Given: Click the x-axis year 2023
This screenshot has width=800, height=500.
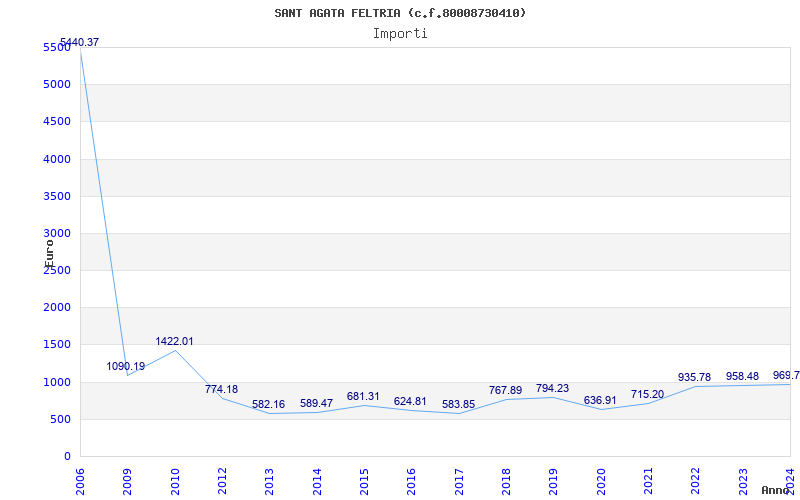Looking at the screenshot, I should point(743,482).
